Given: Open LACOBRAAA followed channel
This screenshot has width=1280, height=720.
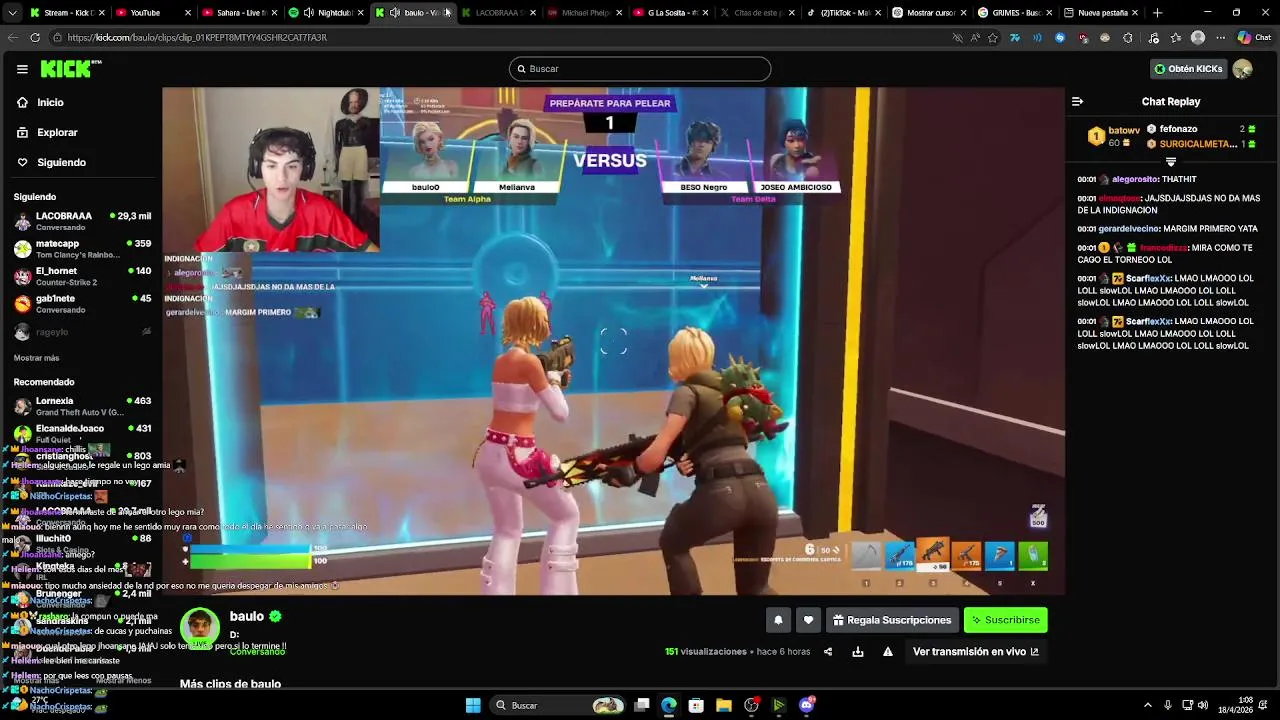Looking at the screenshot, I should [x=82, y=221].
